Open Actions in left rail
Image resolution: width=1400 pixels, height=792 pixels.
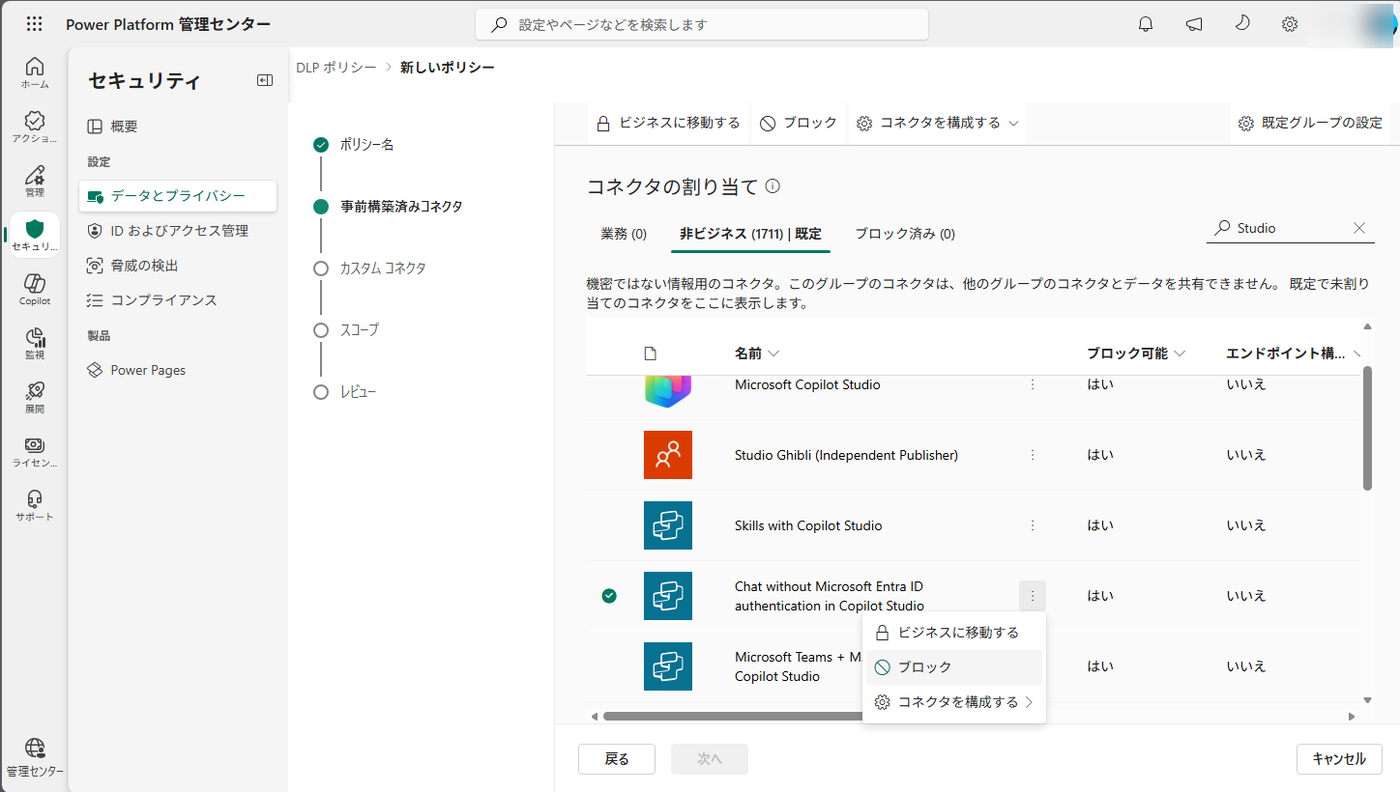tap(34, 127)
